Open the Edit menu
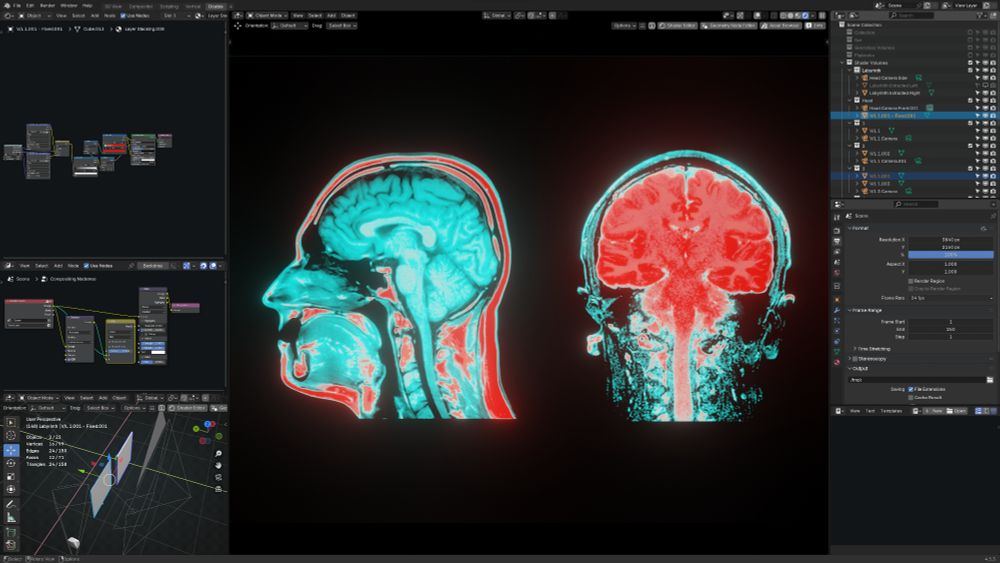1000x563 pixels. coord(30,5)
